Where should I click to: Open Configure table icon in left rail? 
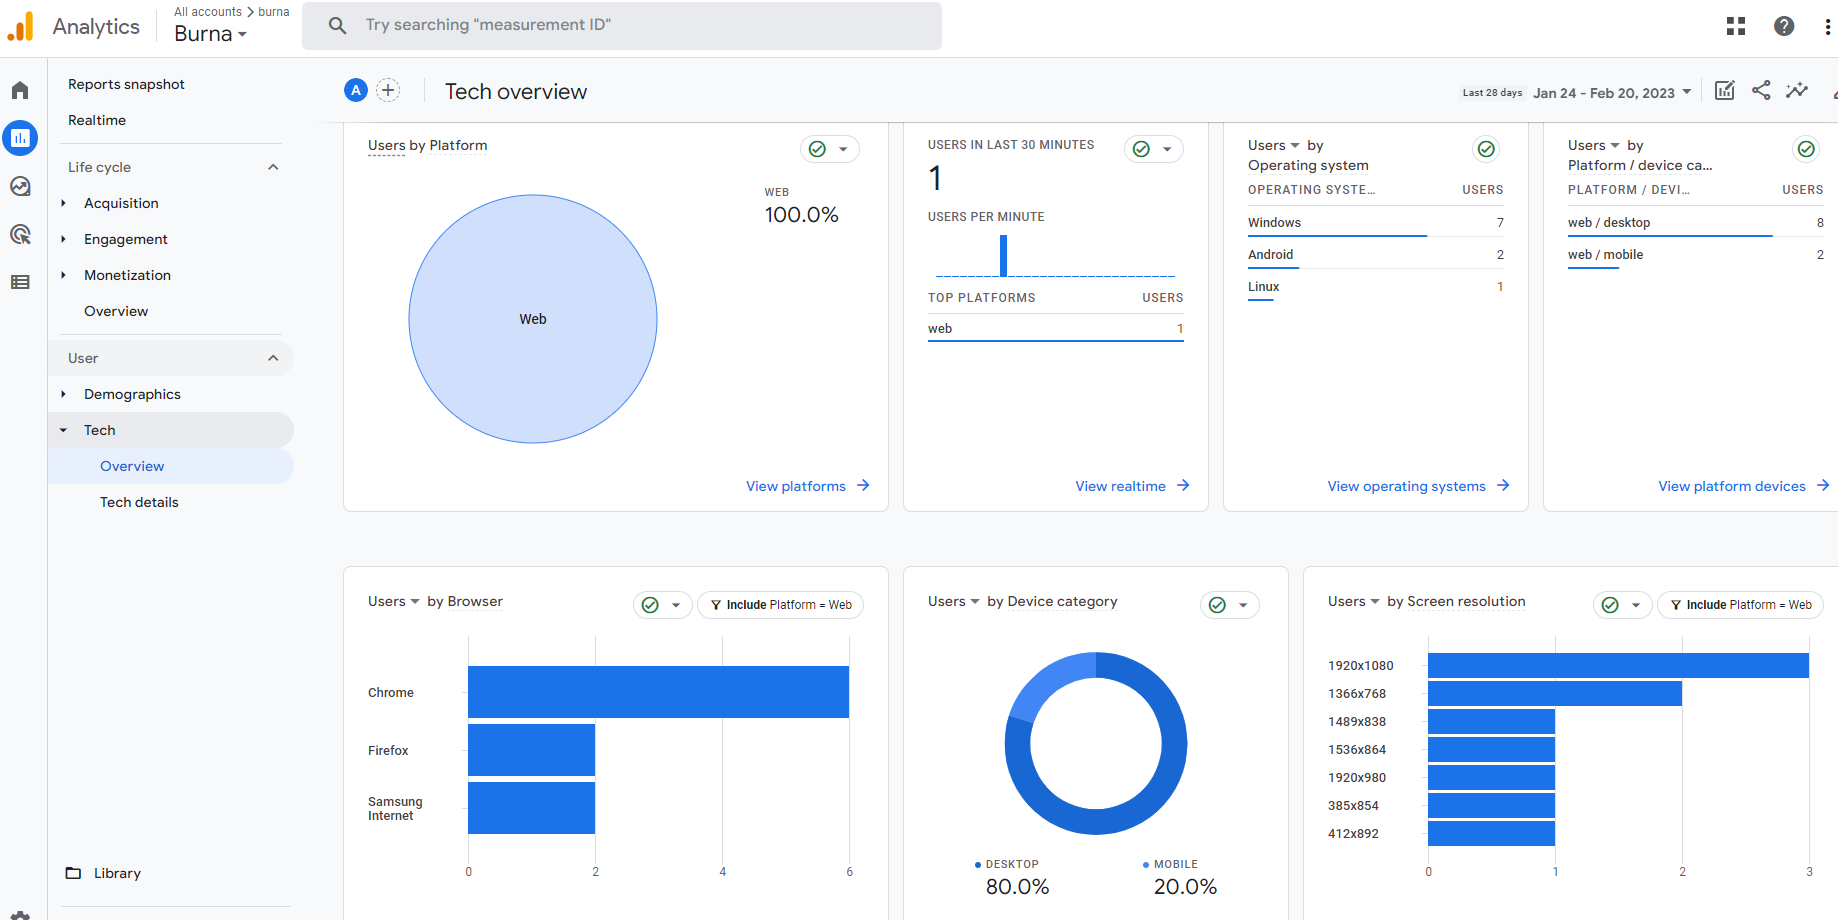[x=20, y=282]
